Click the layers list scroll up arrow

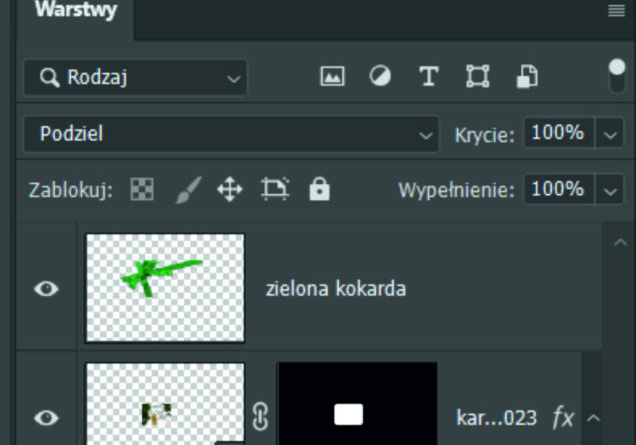pyautogui.click(x=620, y=243)
